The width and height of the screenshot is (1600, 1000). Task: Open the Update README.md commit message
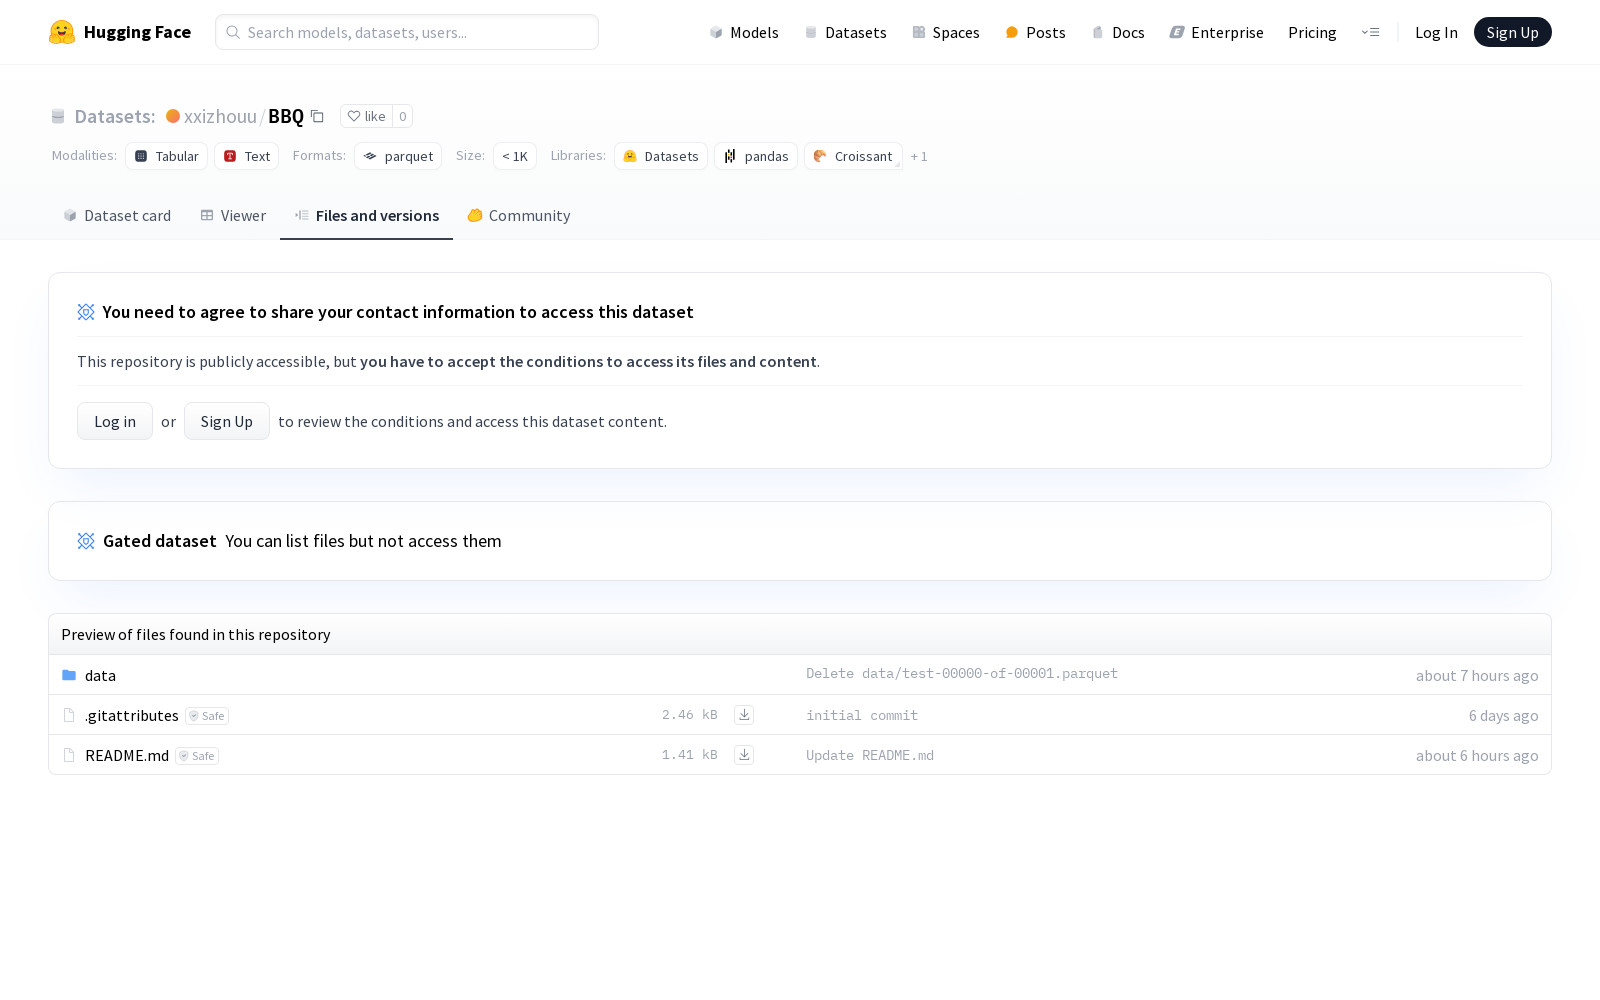coord(870,756)
